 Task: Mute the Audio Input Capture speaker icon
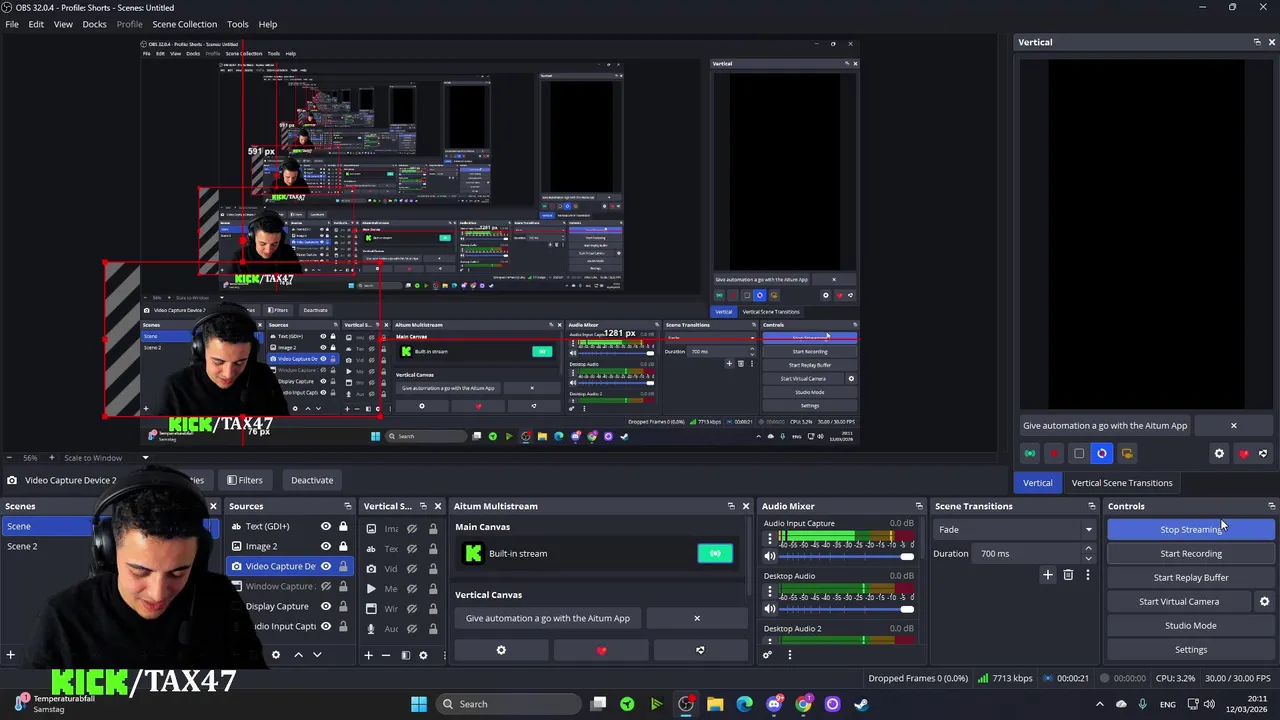click(769, 556)
